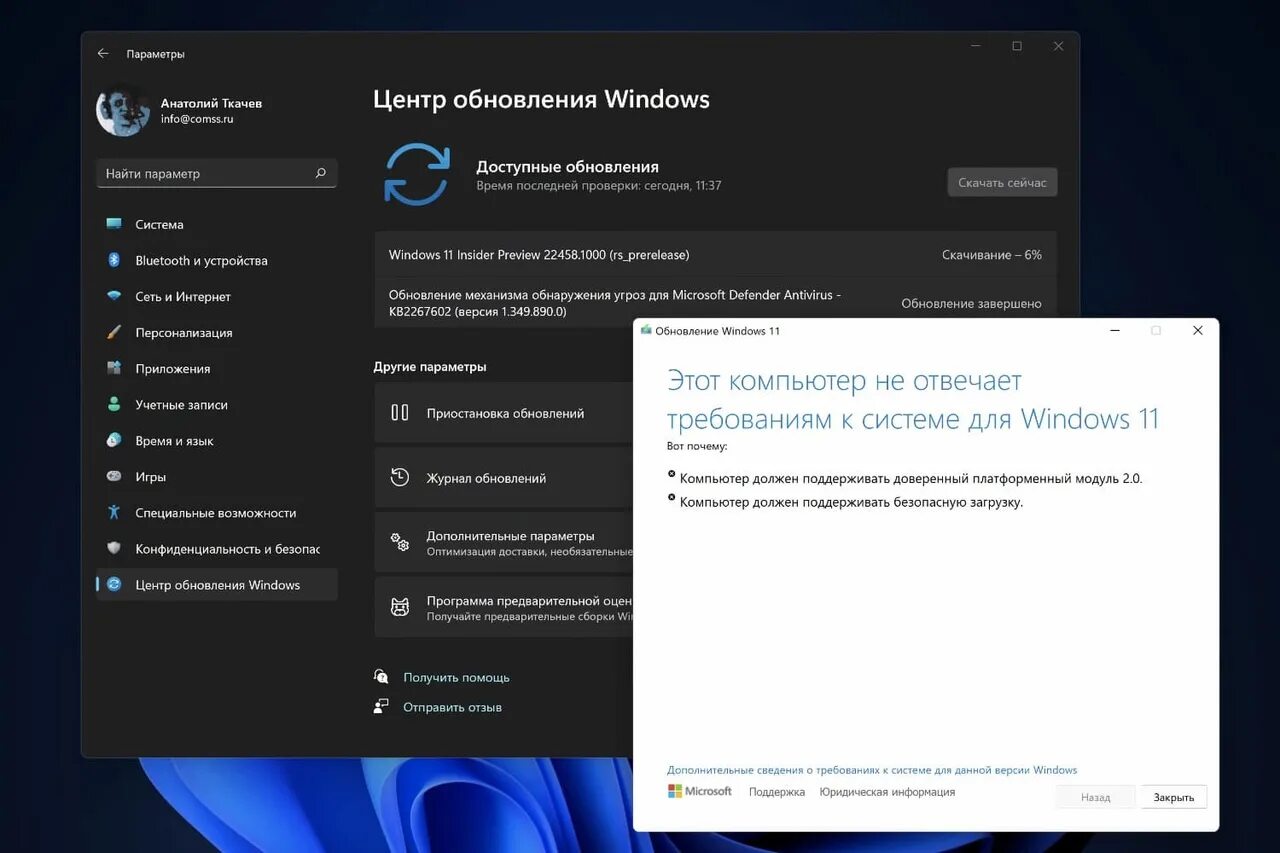Click the Приостановка обновлений pause icon
Viewport: 1280px width, 853px height.
[399, 413]
